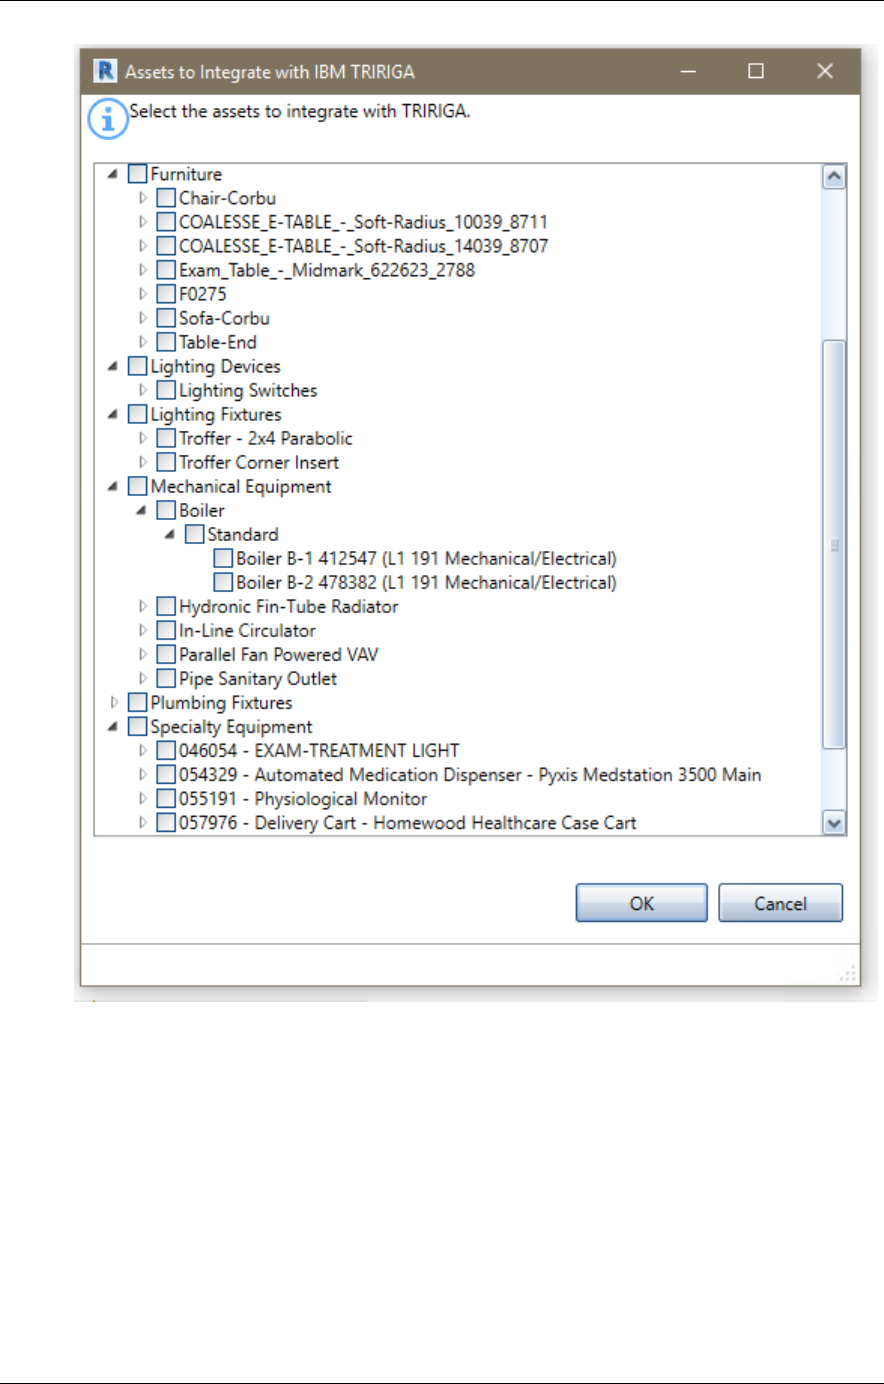This screenshot has width=884, height=1384.
Task: Select the Pipe Sanitary Outlet label
Action: [258, 678]
